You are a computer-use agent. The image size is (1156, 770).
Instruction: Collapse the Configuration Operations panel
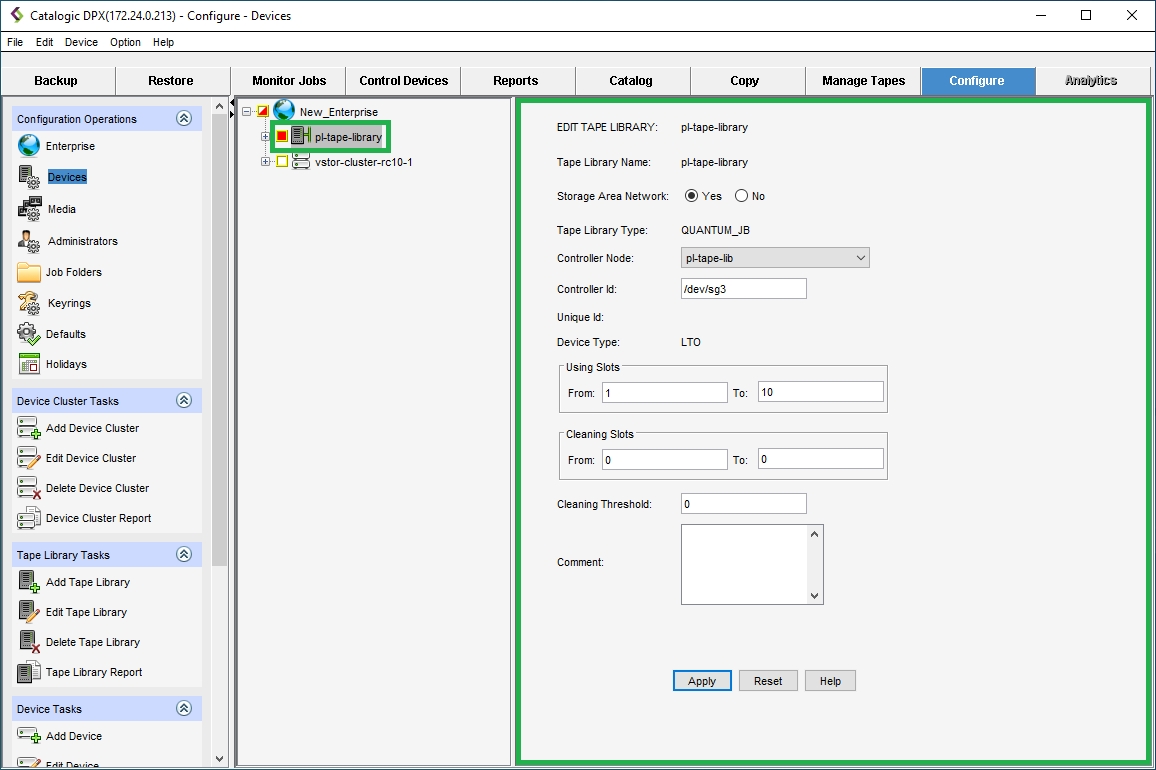[184, 118]
